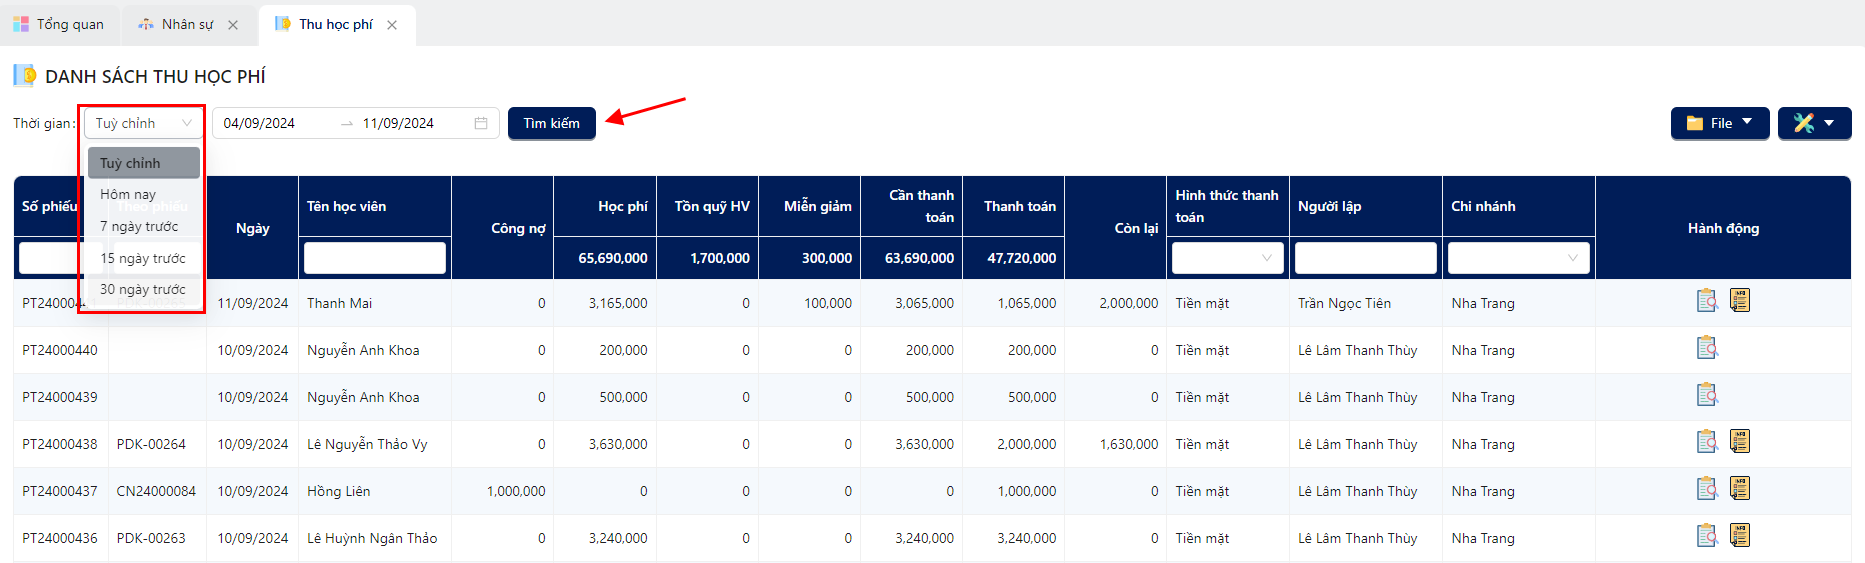Click receipt number PT24000436
Screen dimensions: 1865x563
[x=60, y=538]
